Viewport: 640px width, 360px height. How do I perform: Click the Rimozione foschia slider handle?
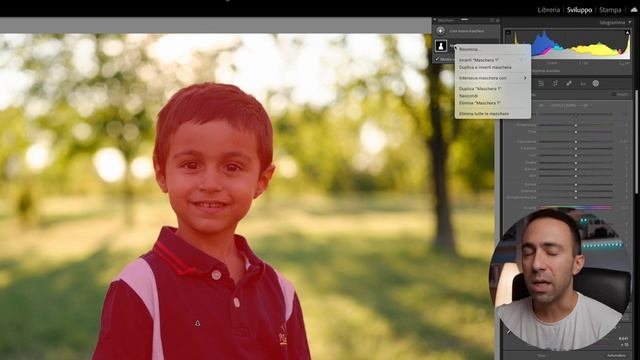576,198
